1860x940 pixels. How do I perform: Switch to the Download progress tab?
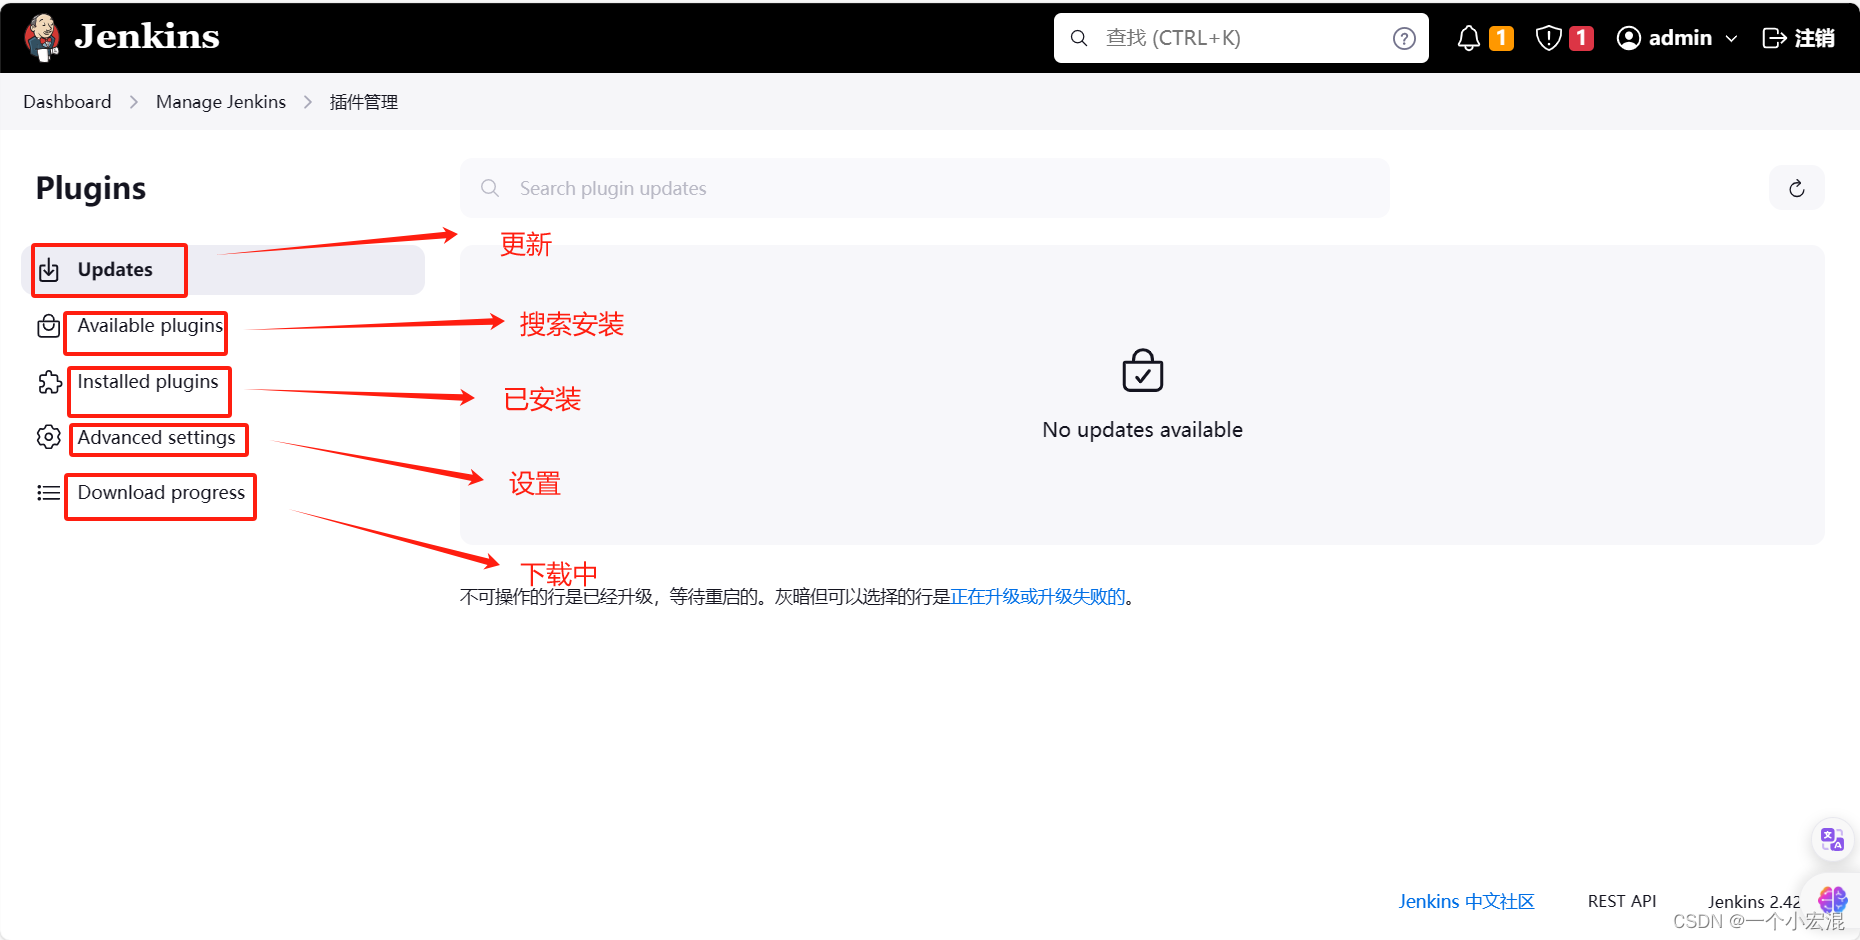point(161,493)
